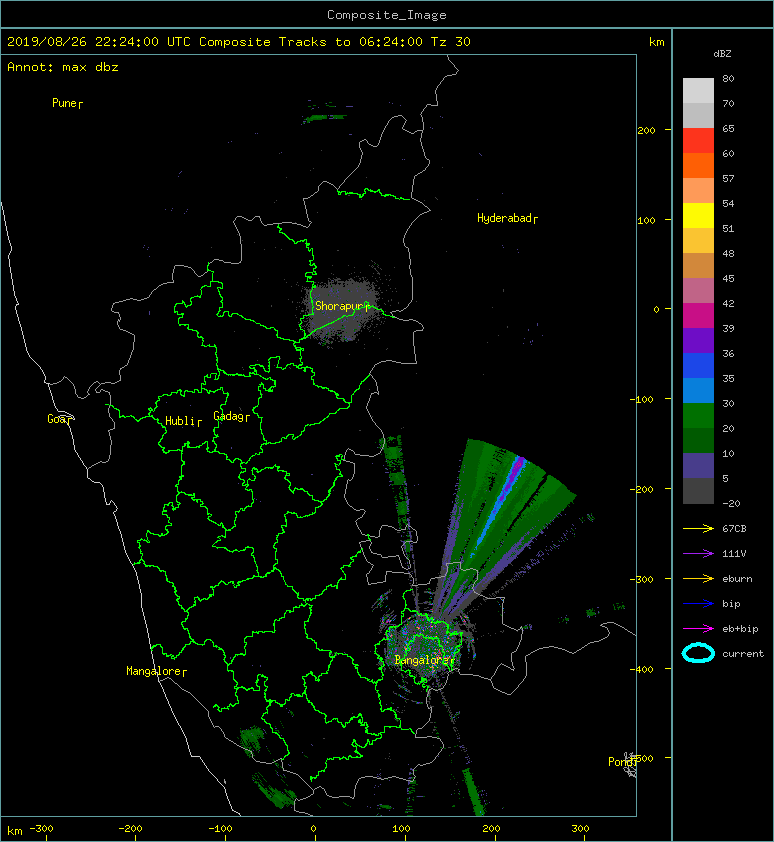Click the purple 36-39 dBZ color swatch

coord(698,340)
